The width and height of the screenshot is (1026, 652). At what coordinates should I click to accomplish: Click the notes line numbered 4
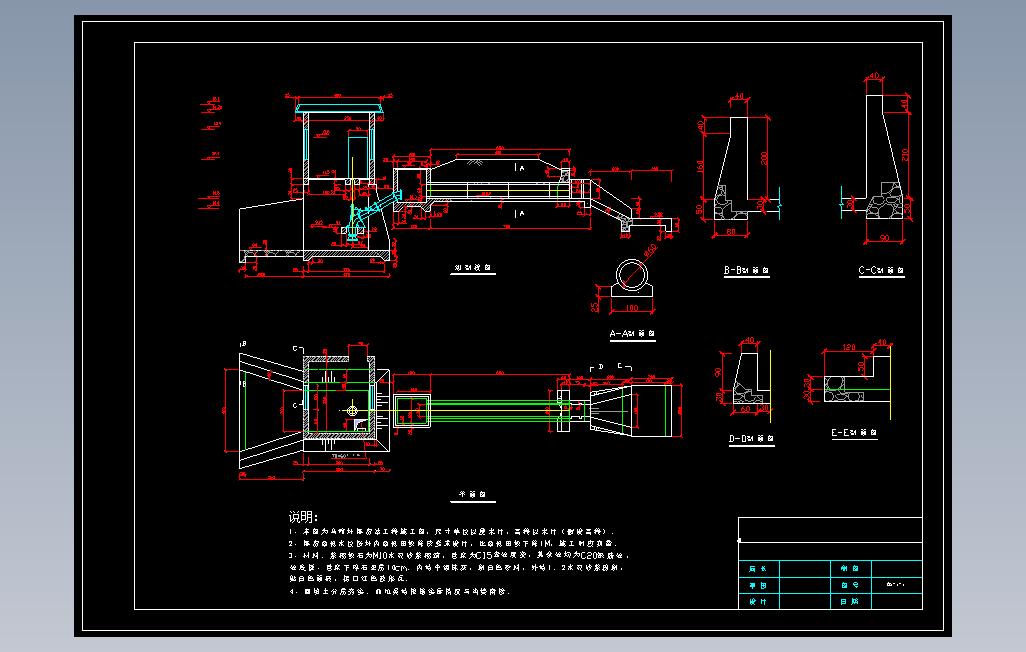399,591
